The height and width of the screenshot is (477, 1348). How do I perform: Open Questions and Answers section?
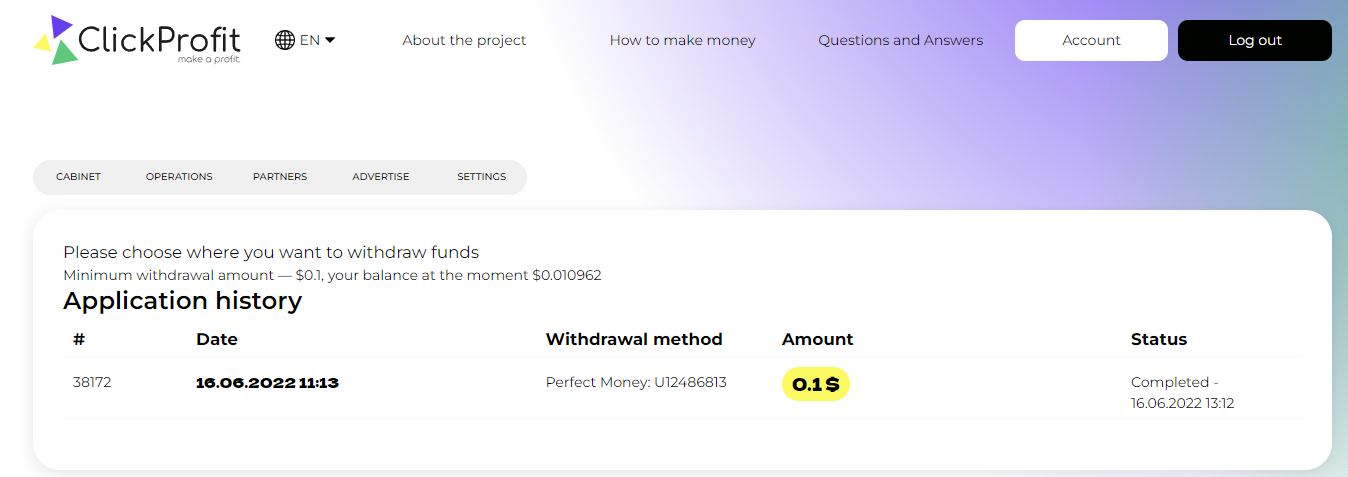pyautogui.click(x=900, y=40)
